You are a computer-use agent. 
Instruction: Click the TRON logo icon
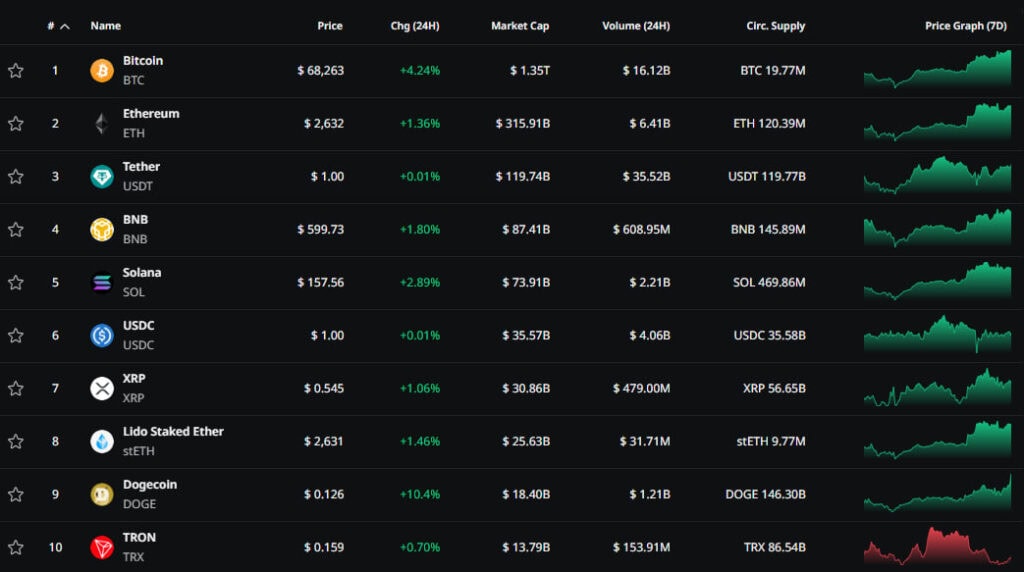pyautogui.click(x=102, y=548)
